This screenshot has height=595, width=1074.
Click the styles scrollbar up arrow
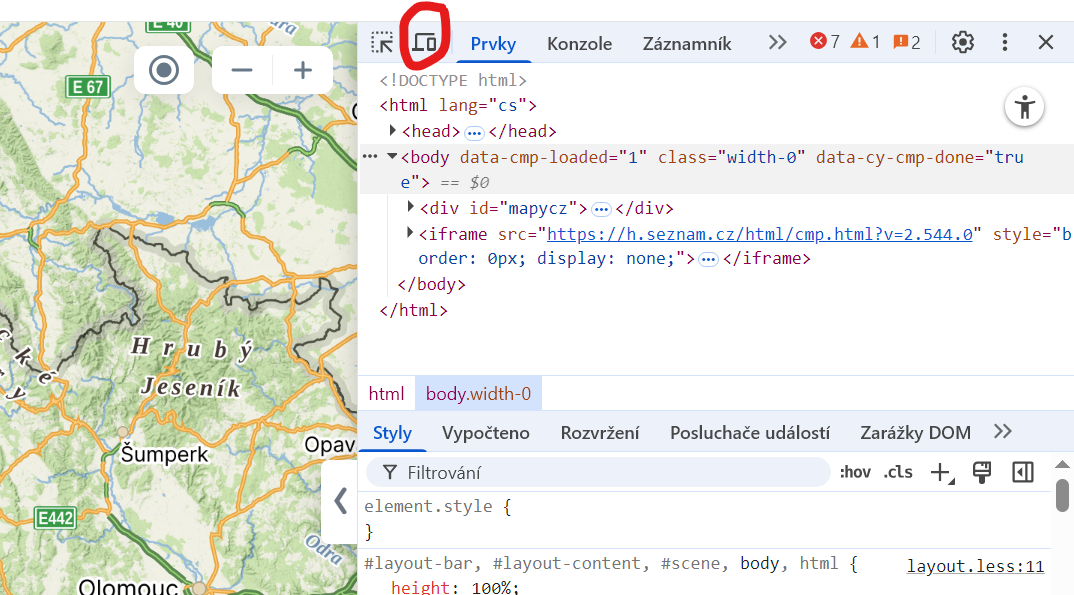[x=1062, y=464]
